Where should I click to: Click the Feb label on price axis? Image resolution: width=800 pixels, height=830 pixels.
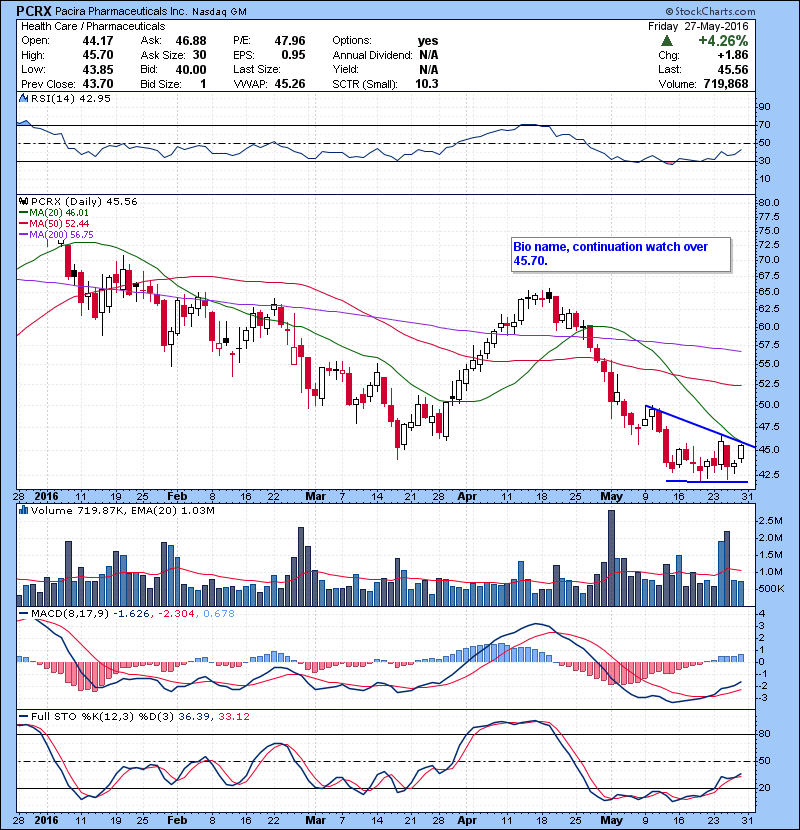177,497
